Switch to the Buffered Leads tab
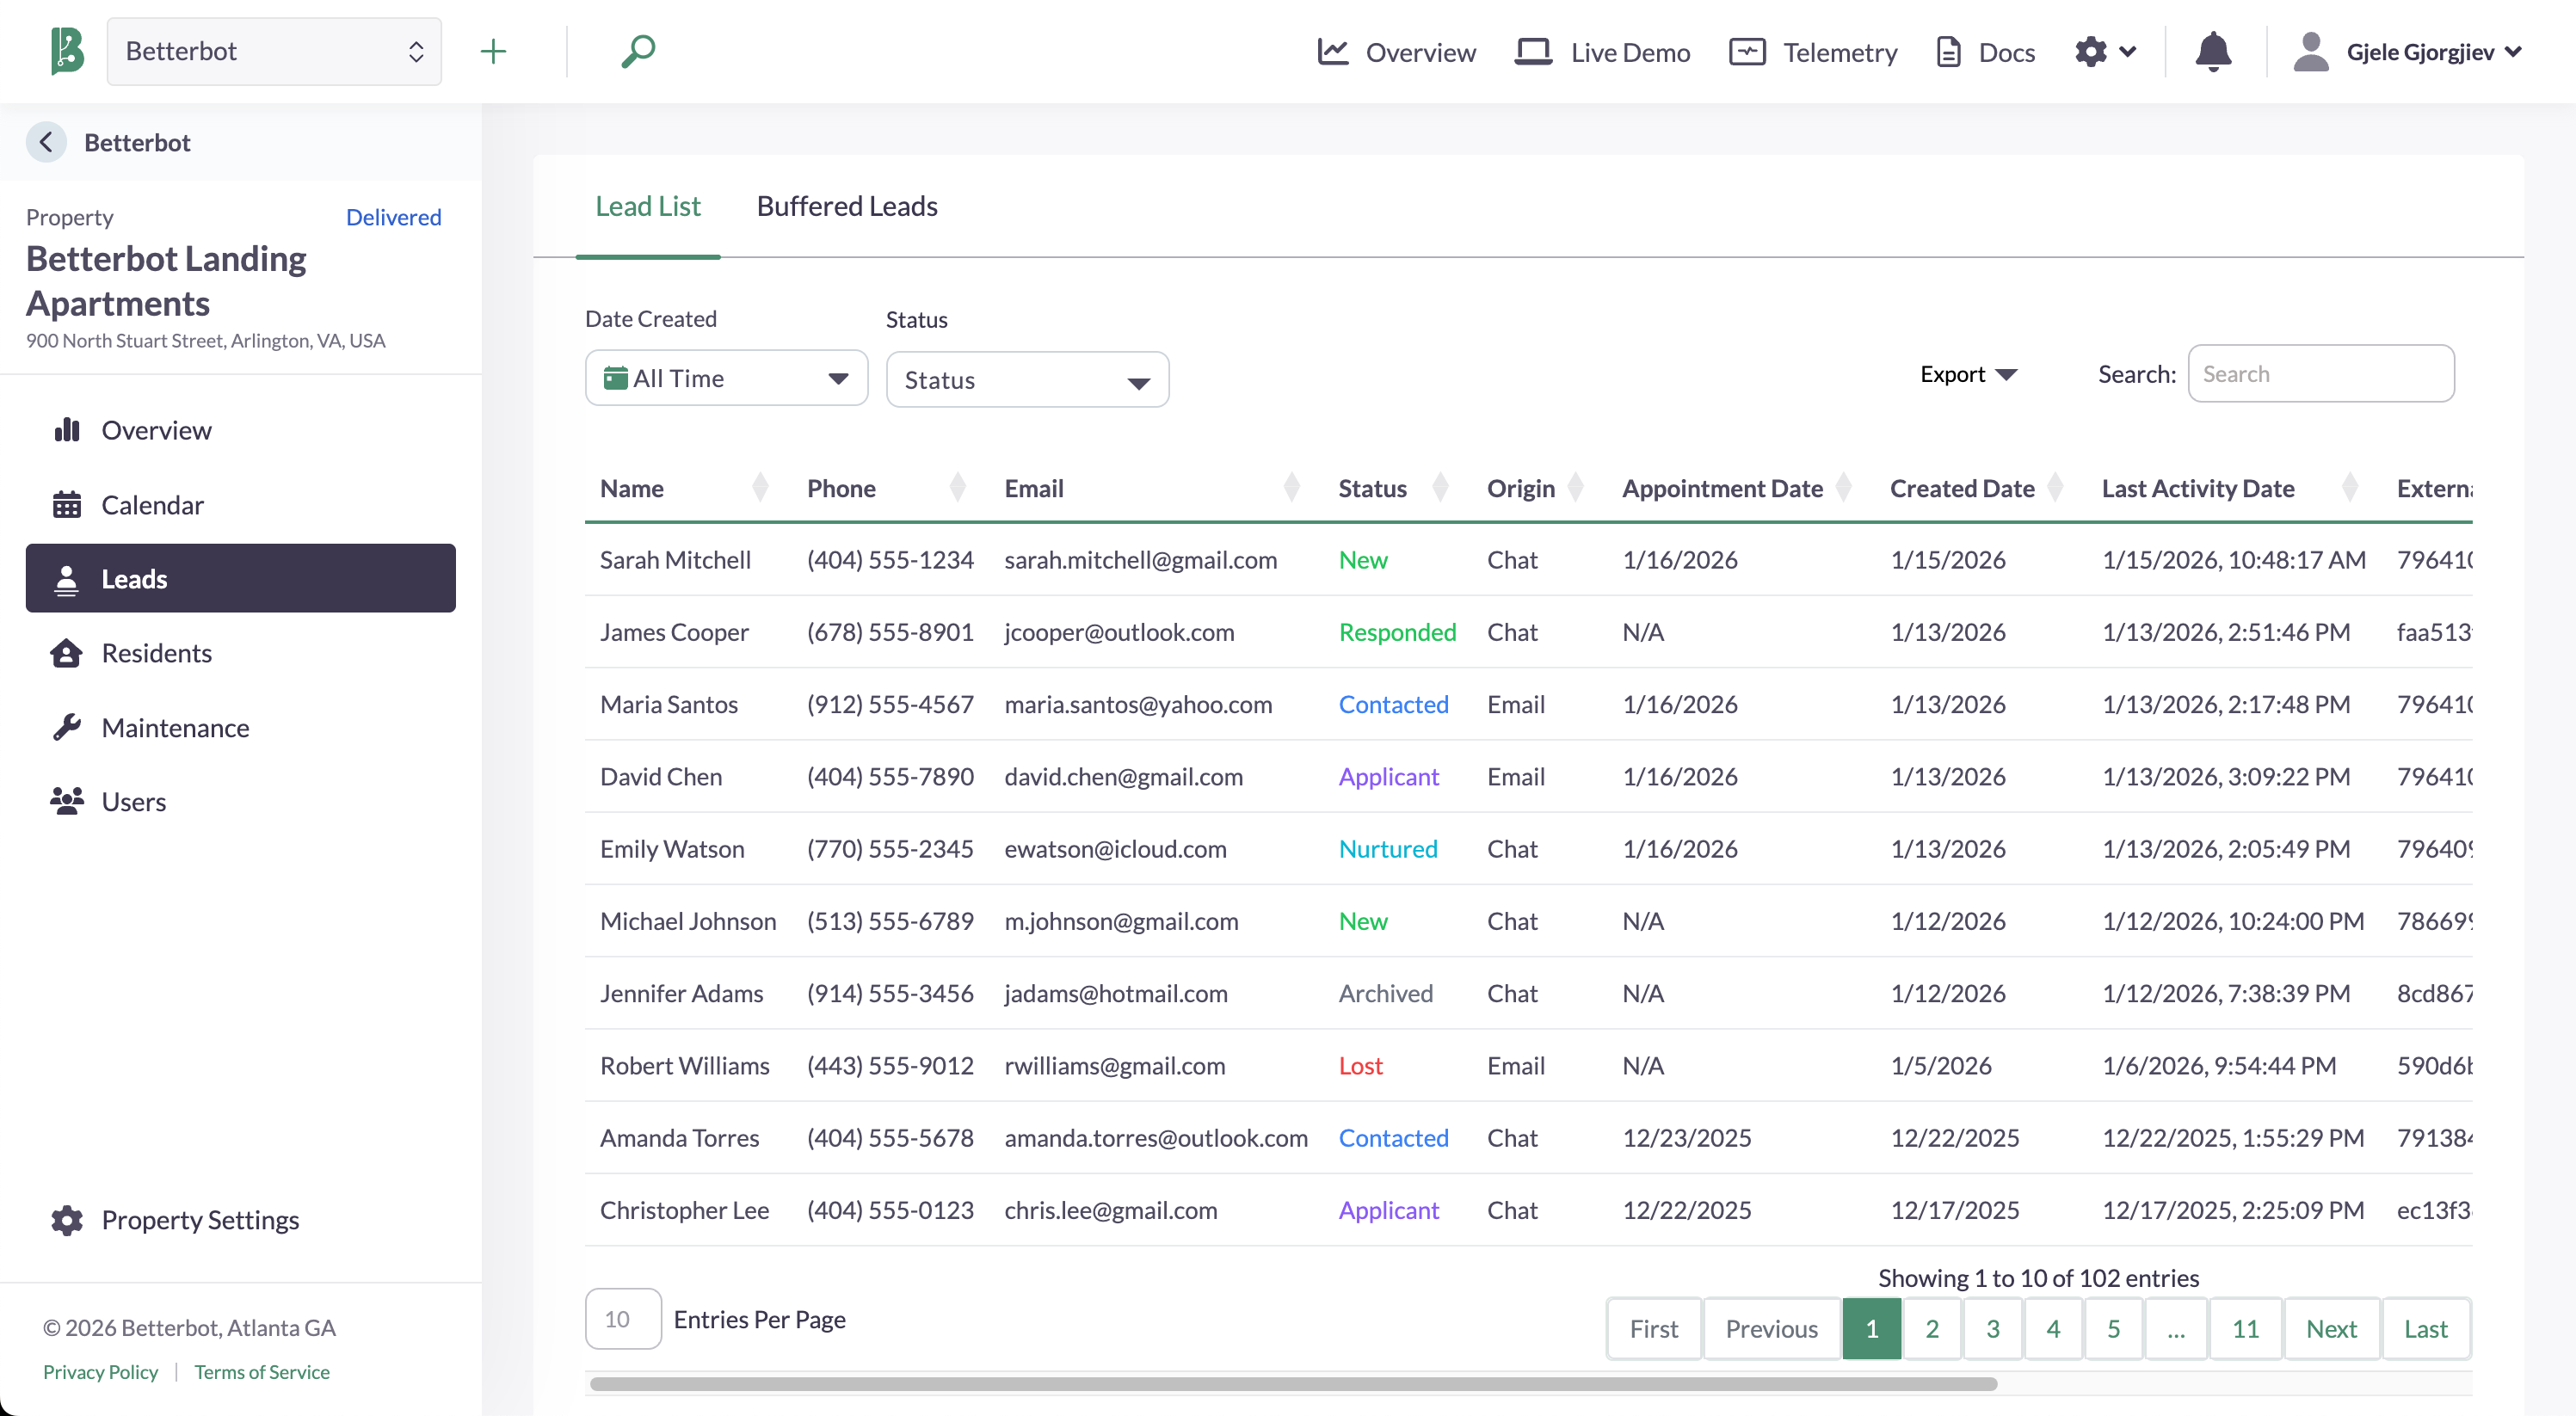This screenshot has height=1416, width=2576. pos(847,207)
